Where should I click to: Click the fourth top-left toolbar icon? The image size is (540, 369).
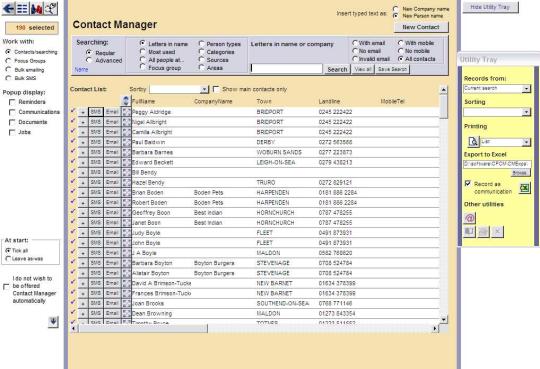point(51,9)
